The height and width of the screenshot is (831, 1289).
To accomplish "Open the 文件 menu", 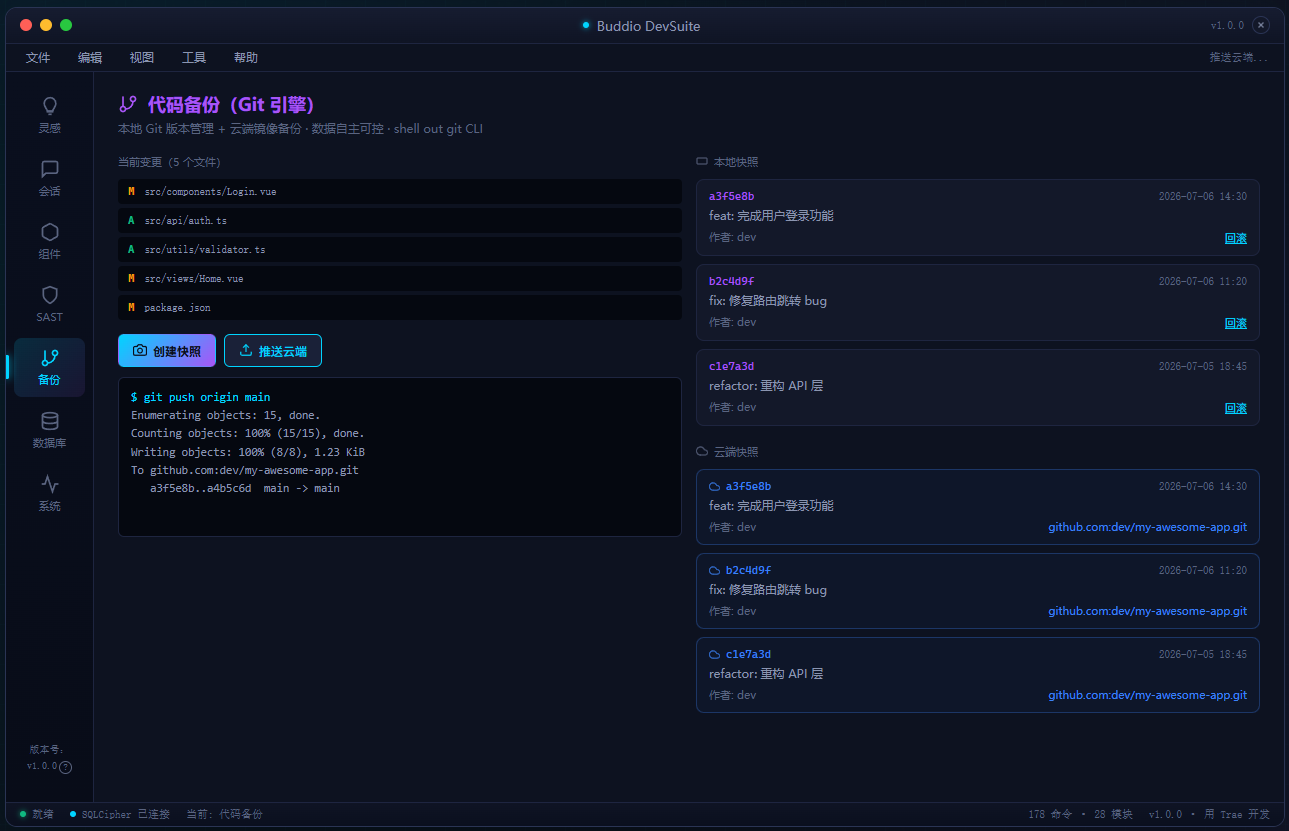I will coord(38,58).
